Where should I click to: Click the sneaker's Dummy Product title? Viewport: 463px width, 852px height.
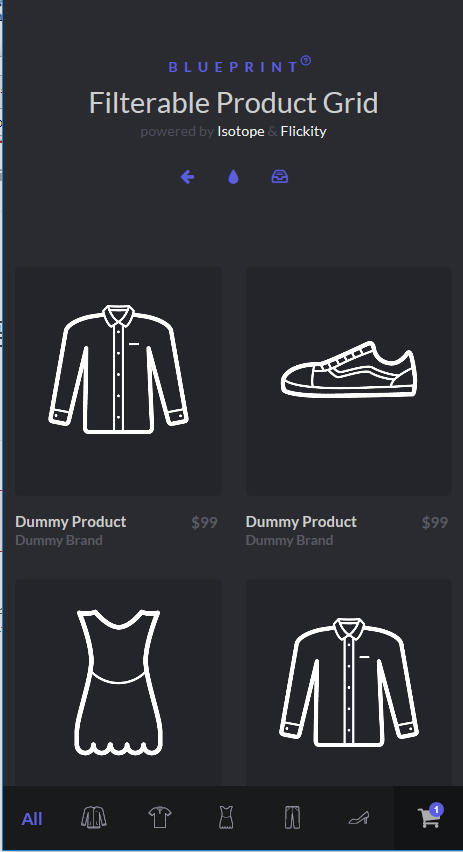(301, 522)
